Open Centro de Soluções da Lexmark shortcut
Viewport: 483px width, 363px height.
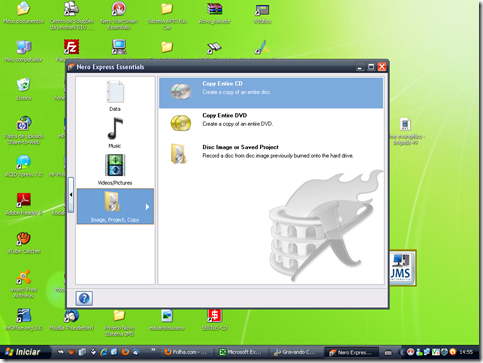coord(72,16)
